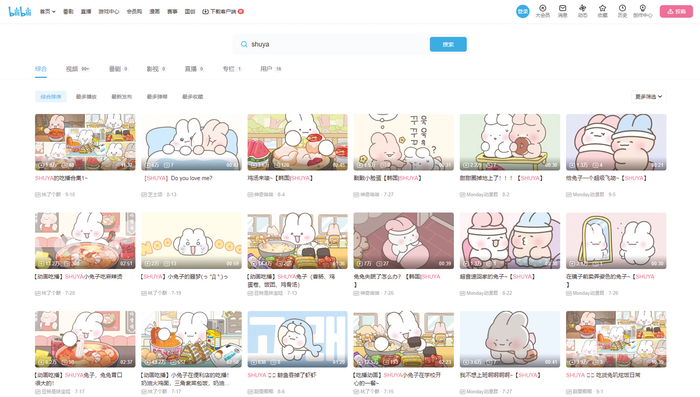The height and width of the screenshot is (397, 700).
Task: Open the bilibili logo home link
Action: (x=20, y=12)
